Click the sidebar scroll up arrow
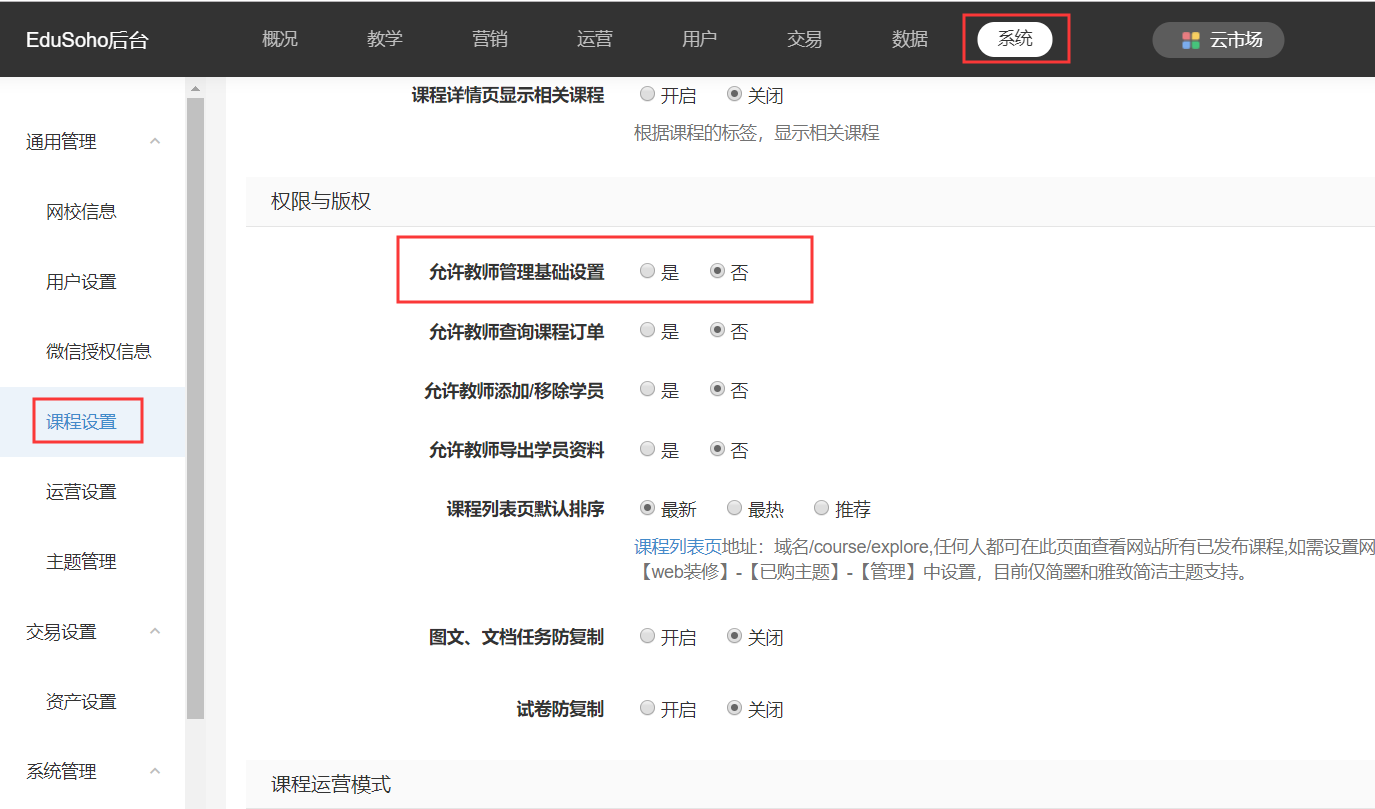Image resolution: width=1375 pixels, height=809 pixels. tap(195, 88)
